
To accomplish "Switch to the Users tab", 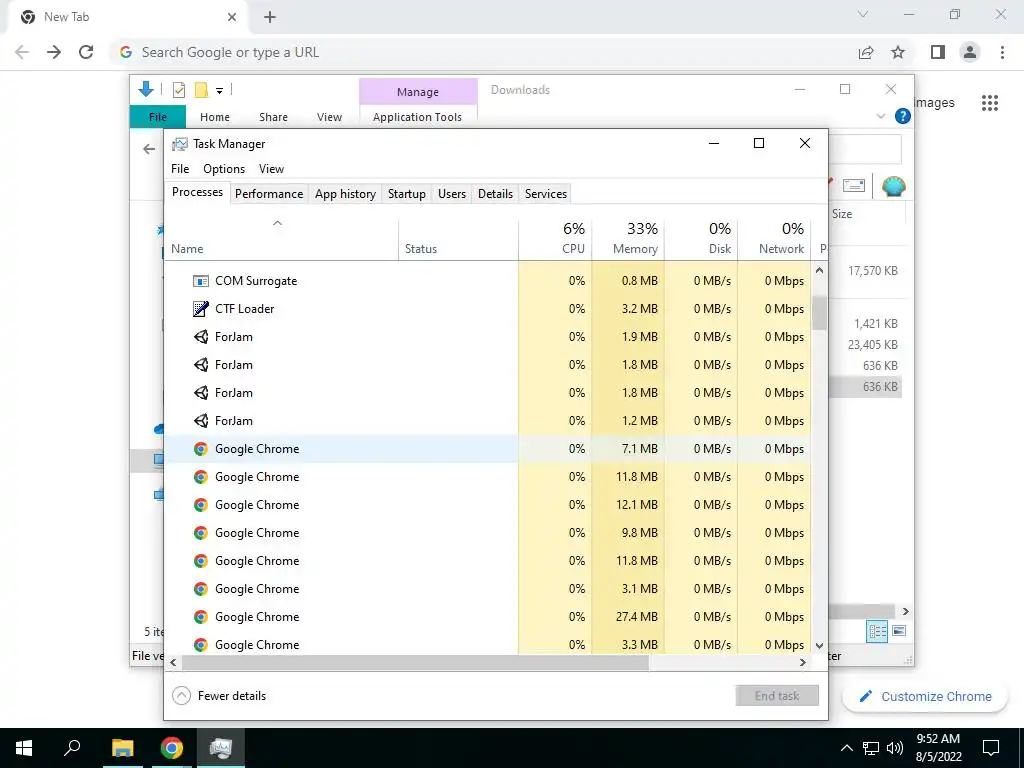I will pyautogui.click(x=452, y=194).
